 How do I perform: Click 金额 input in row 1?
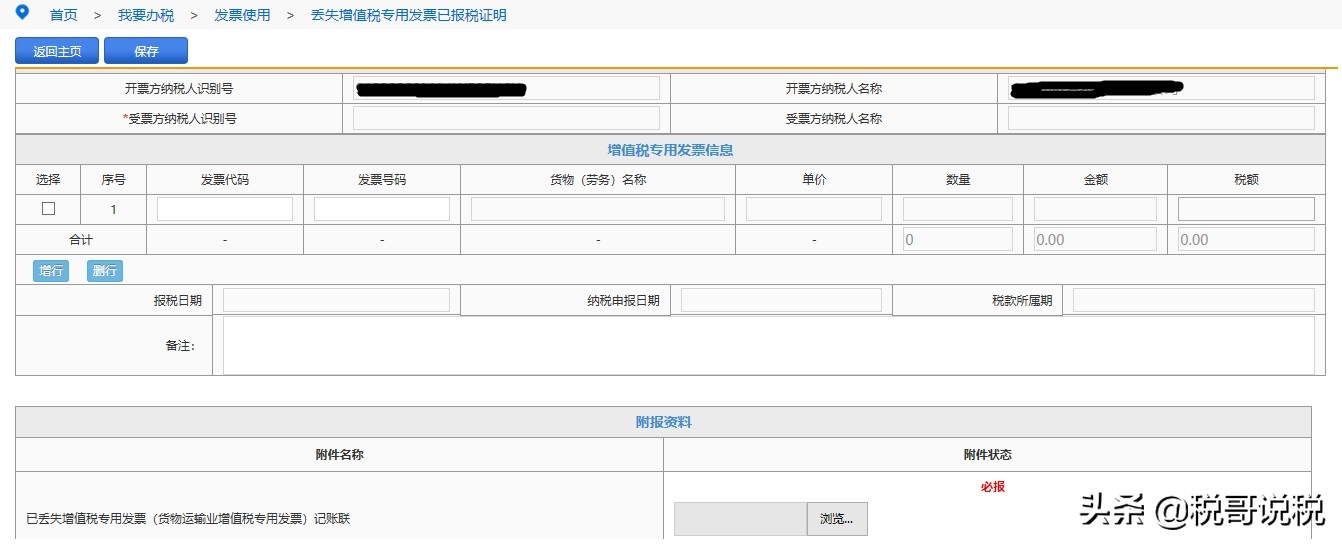click(1095, 209)
